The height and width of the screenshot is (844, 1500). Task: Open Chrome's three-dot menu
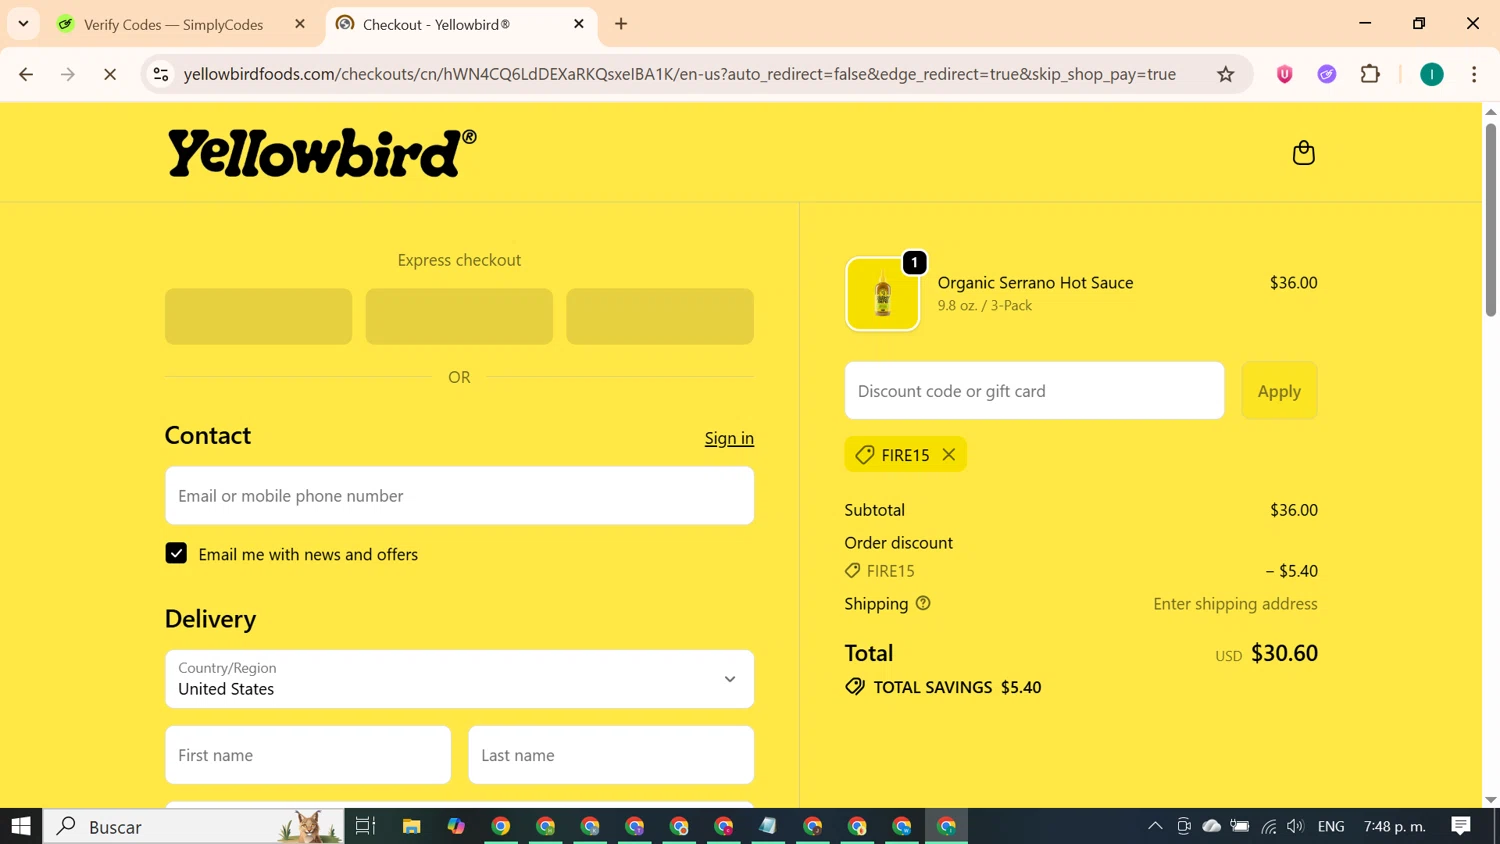(1474, 74)
